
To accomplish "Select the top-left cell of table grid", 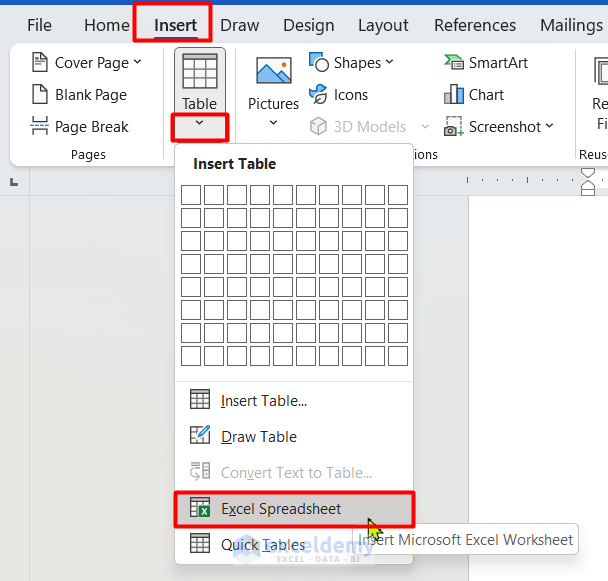I will tap(191, 195).
